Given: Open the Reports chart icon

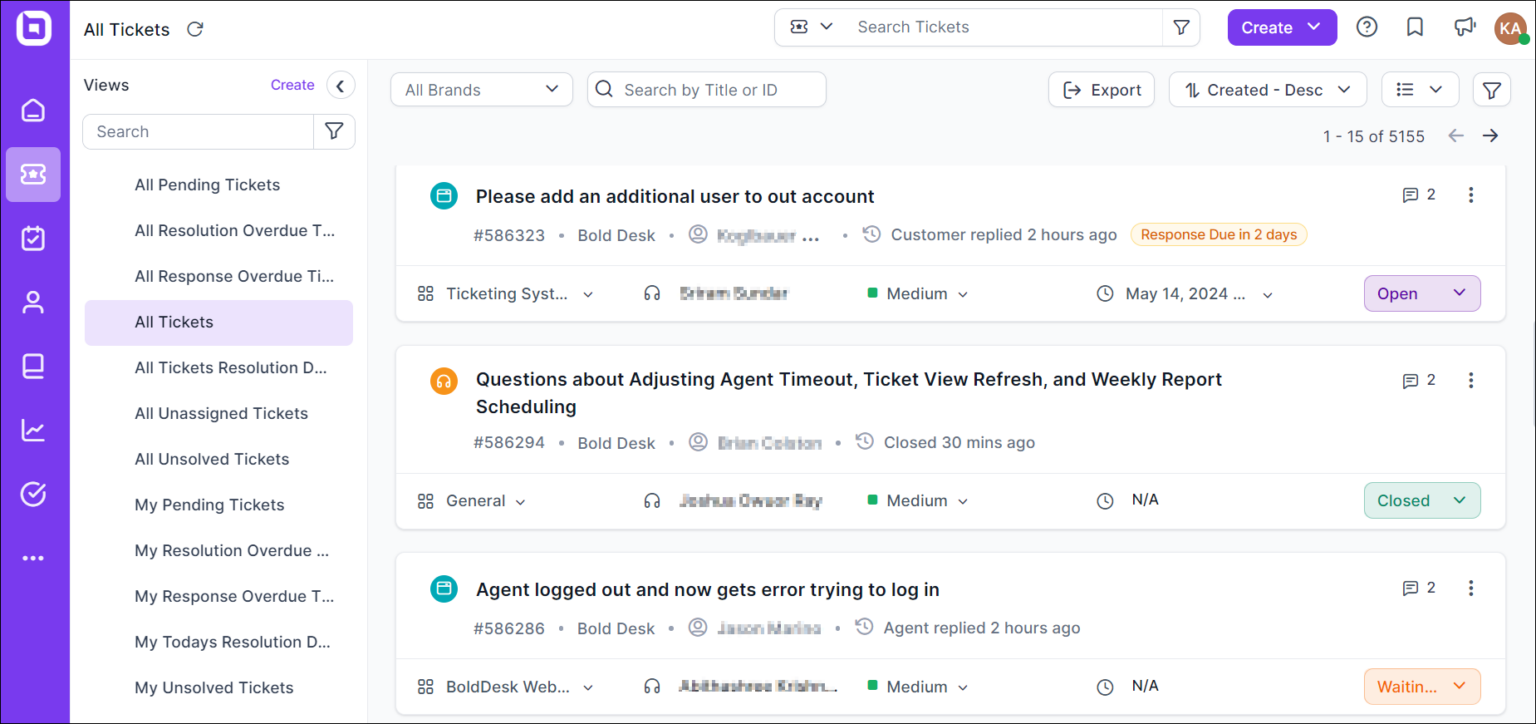Looking at the screenshot, I should (34, 430).
